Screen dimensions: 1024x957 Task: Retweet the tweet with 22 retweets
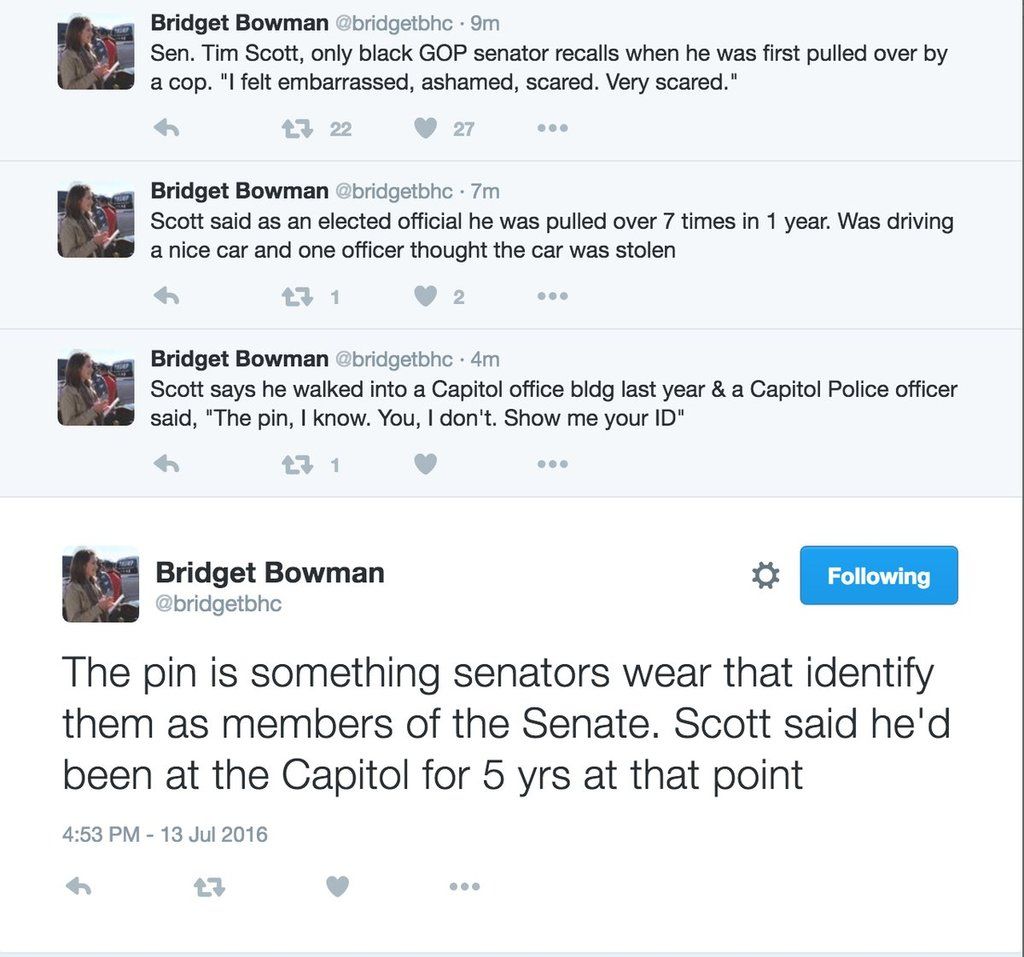pyautogui.click(x=297, y=129)
